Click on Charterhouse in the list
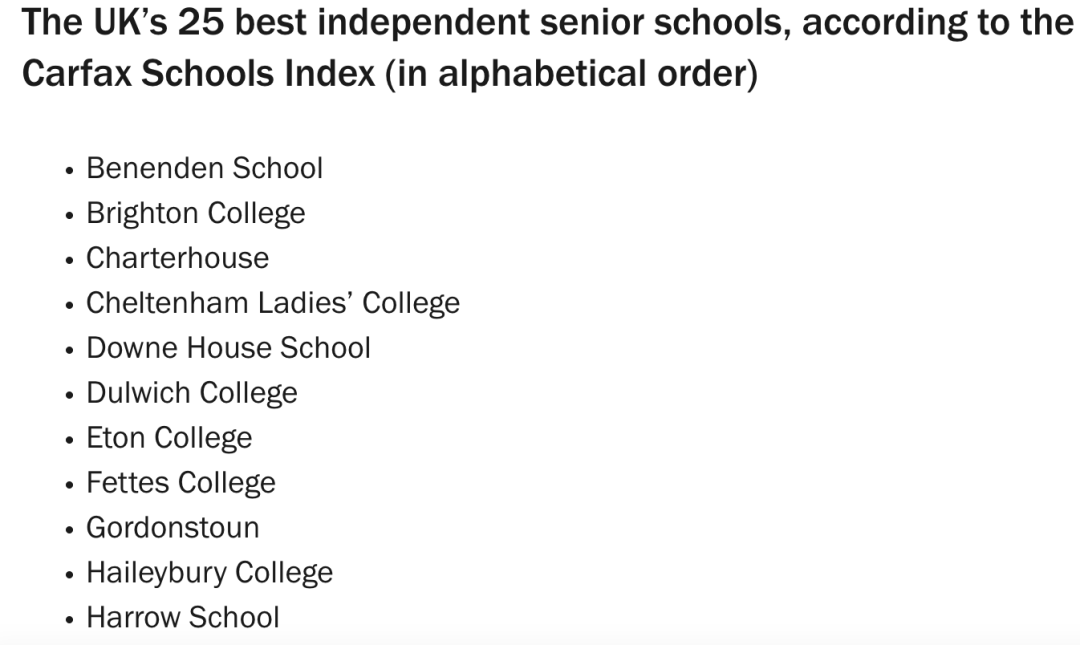Screen dimensions: 1080x645 point(178,258)
